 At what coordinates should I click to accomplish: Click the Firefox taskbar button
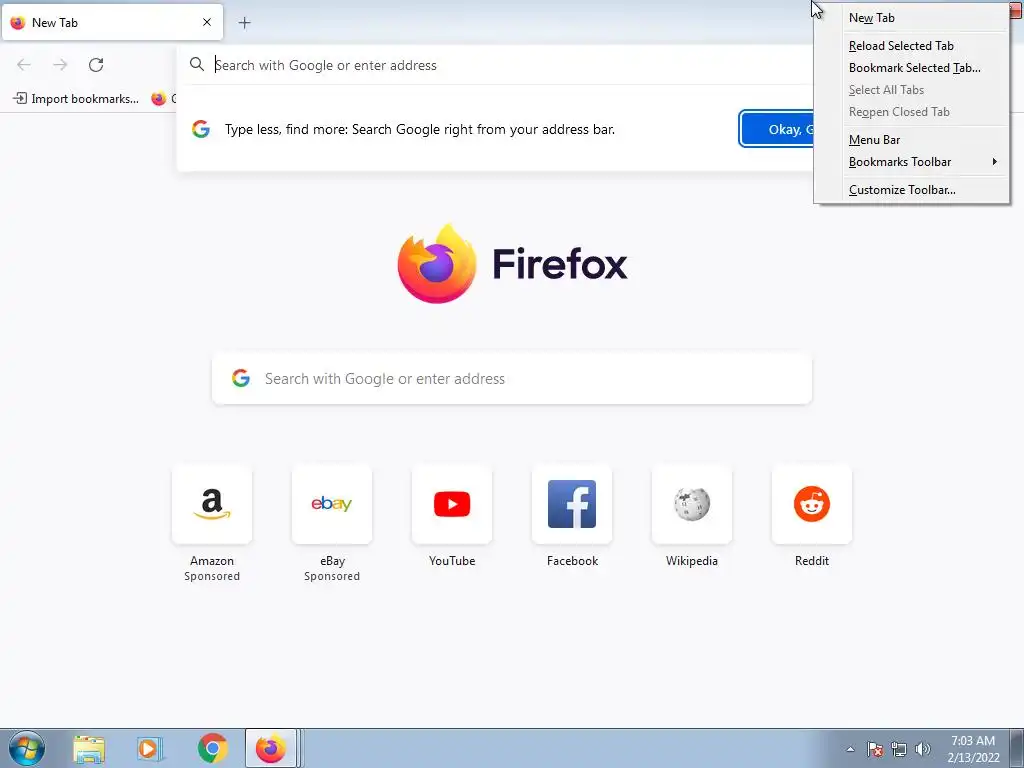click(271, 748)
